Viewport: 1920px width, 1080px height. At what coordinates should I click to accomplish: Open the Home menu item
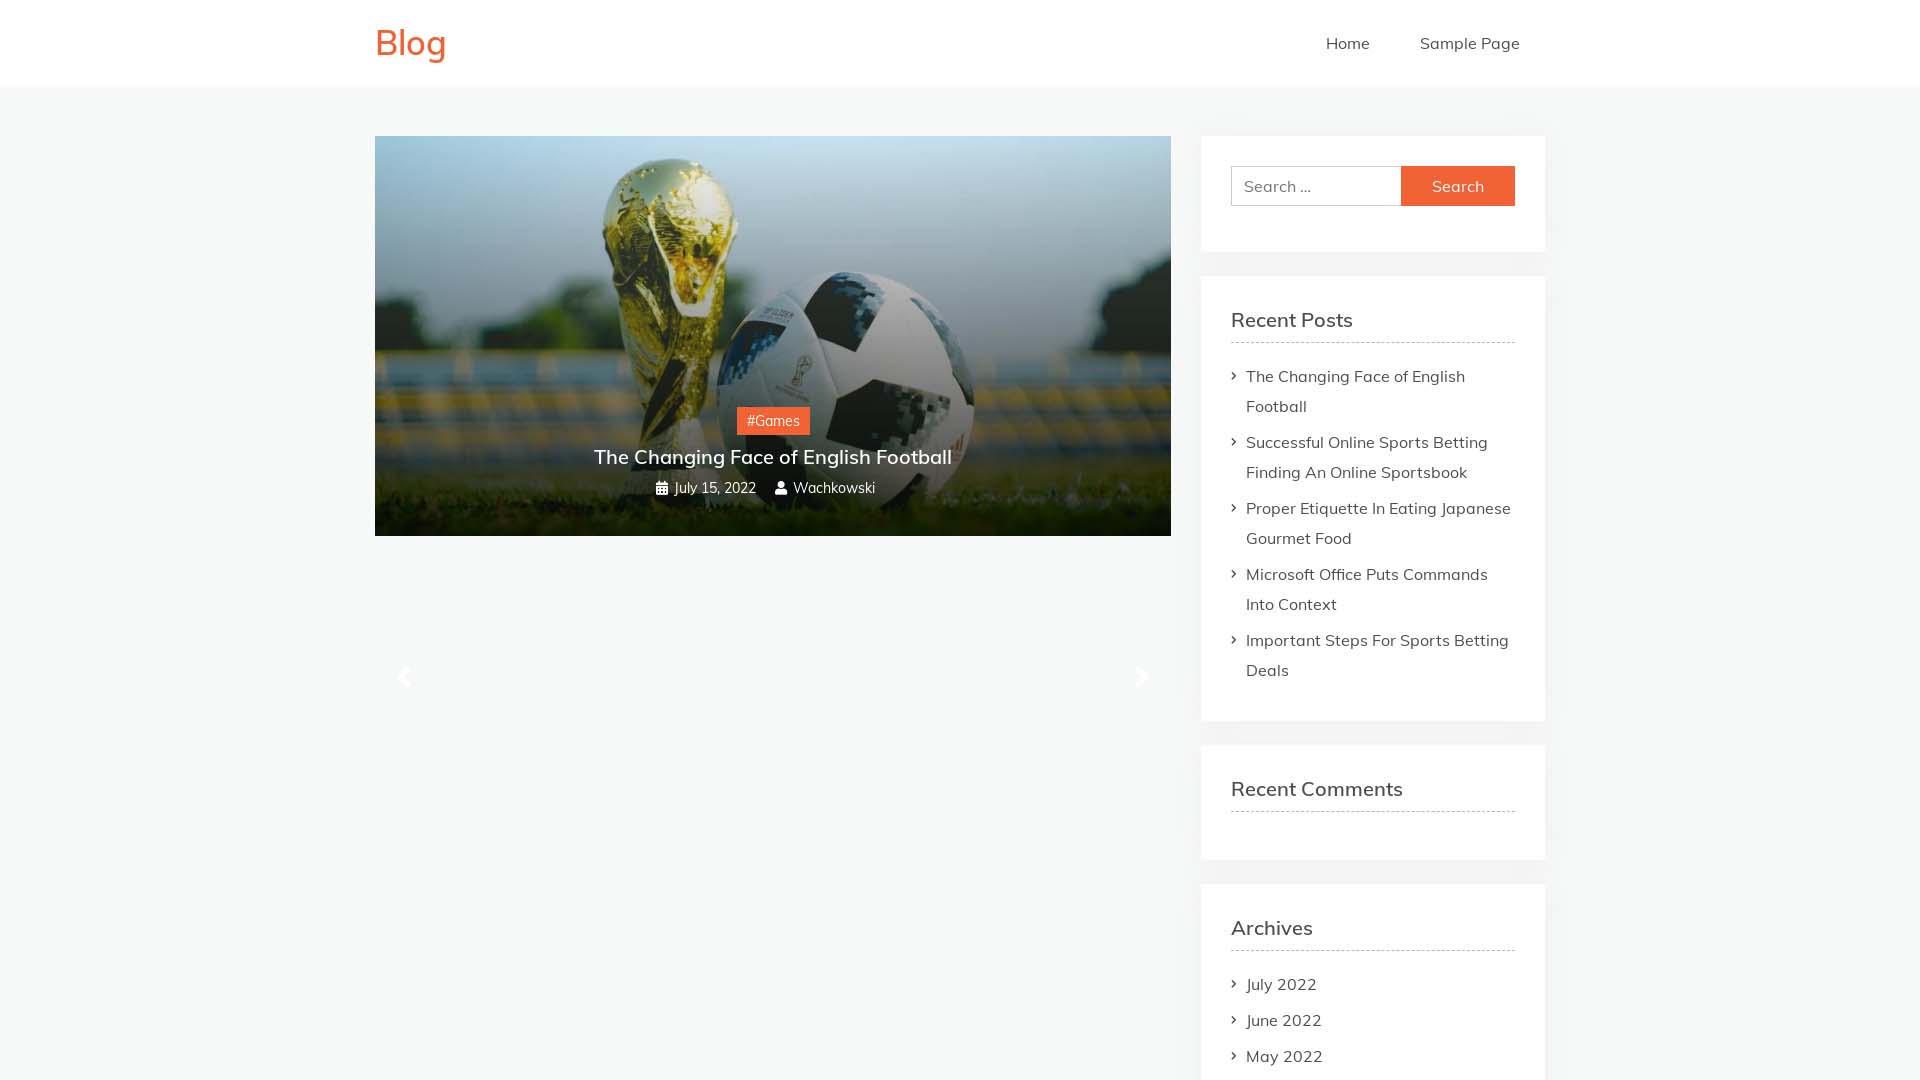coord(1347,43)
